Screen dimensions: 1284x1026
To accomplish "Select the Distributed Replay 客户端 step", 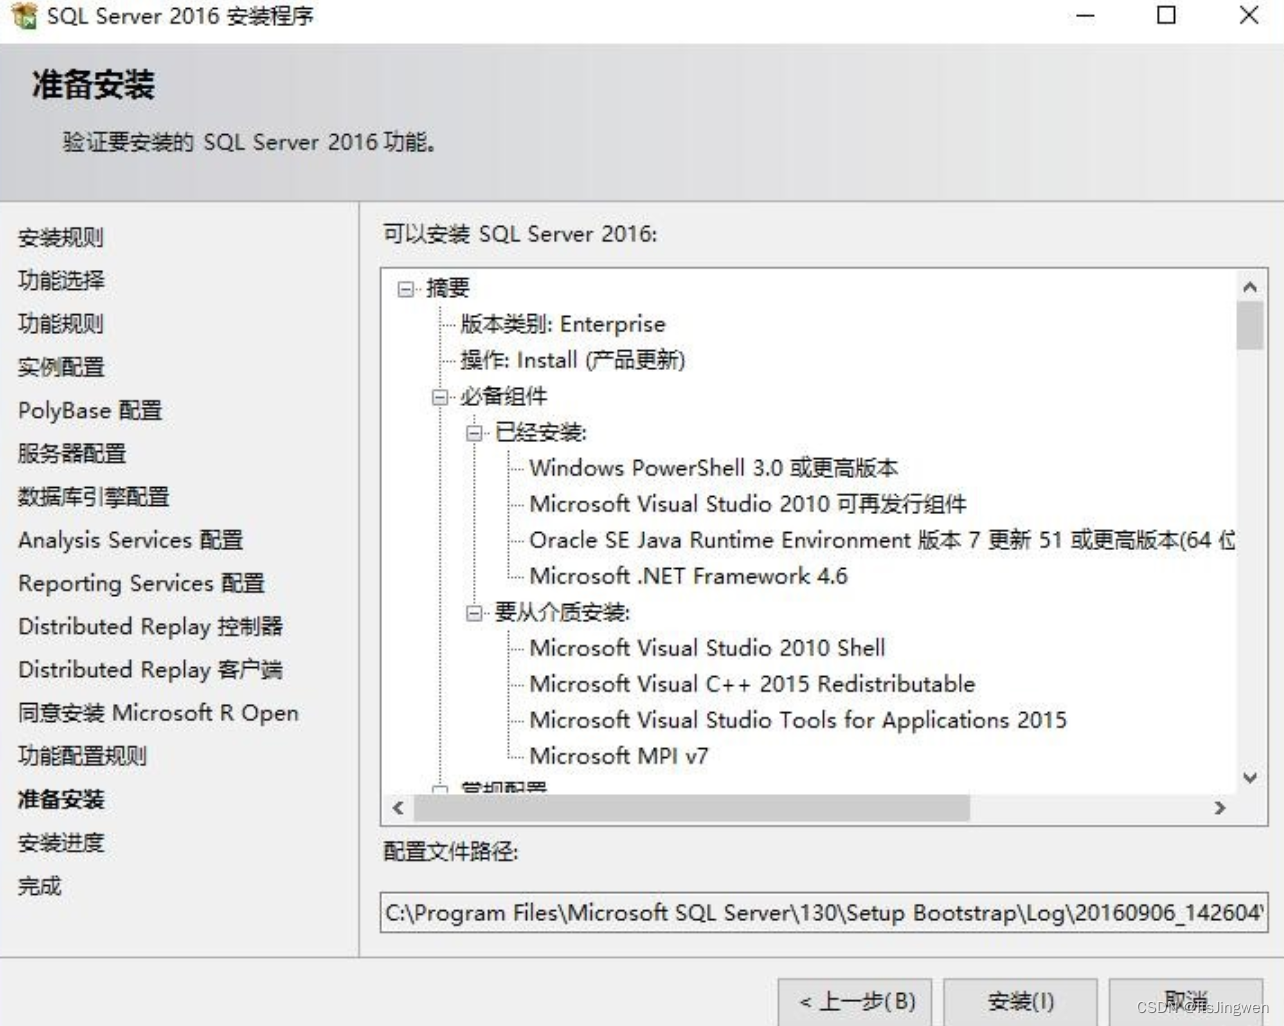I will [x=151, y=669].
